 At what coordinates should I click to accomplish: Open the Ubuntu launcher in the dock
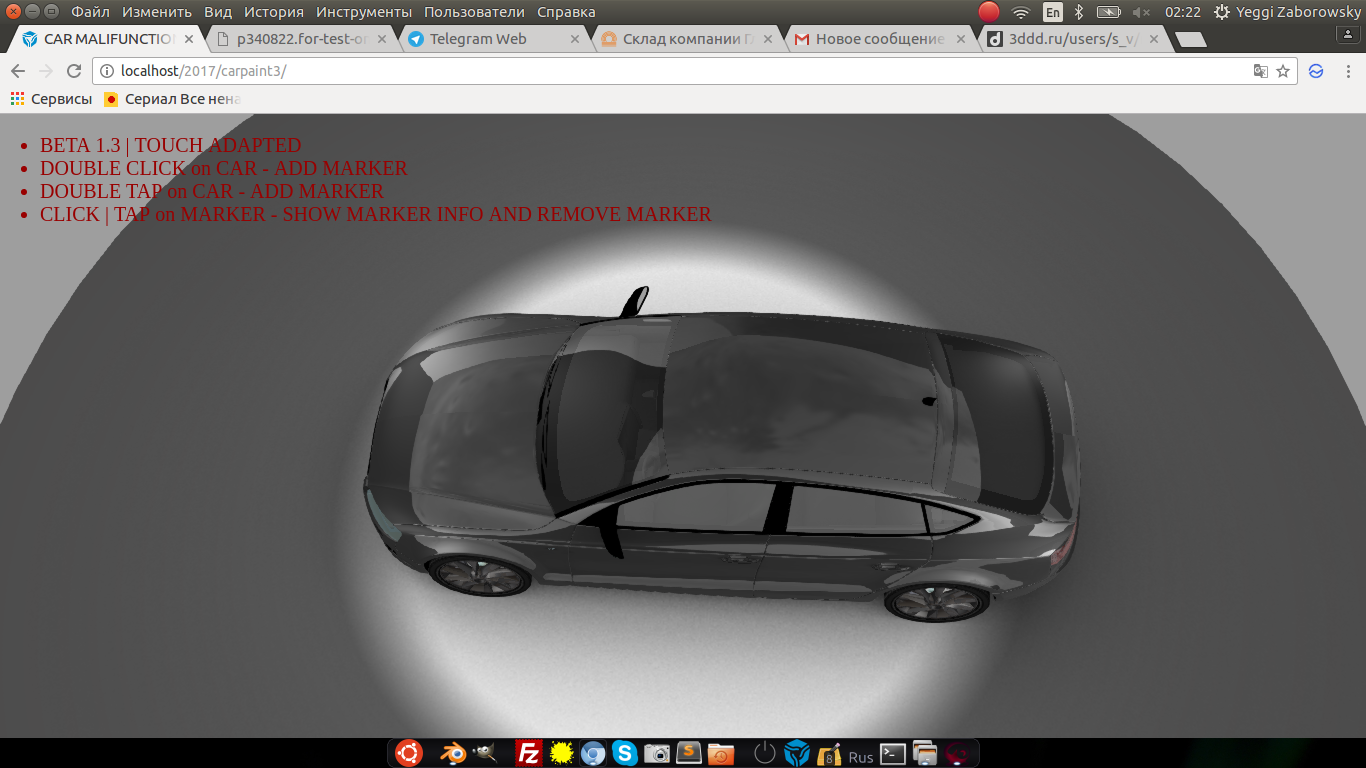pos(409,753)
